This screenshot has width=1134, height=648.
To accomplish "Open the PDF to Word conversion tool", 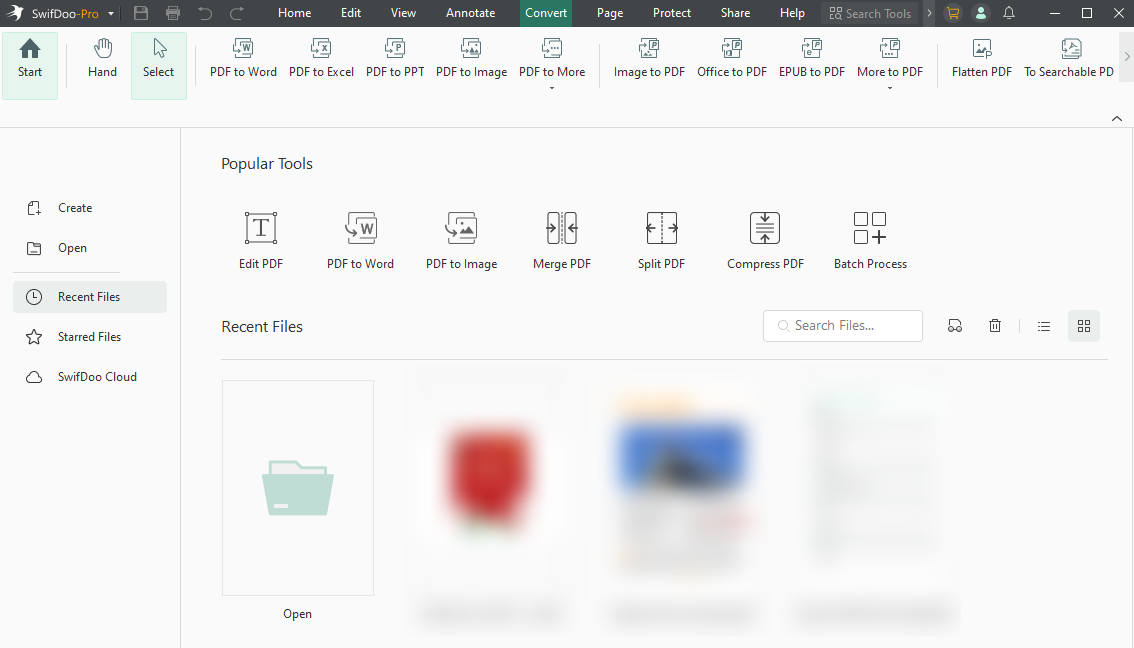I will pos(243,60).
